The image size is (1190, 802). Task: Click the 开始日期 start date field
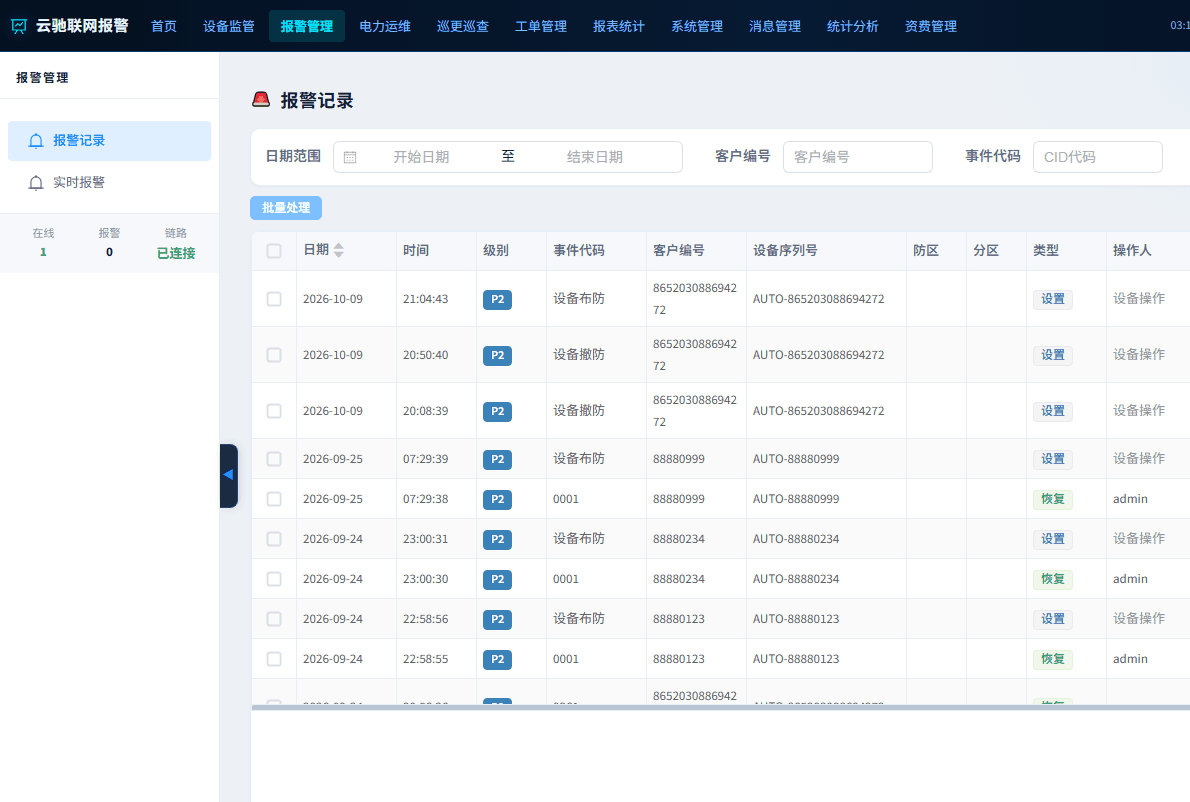click(x=421, y=157)
